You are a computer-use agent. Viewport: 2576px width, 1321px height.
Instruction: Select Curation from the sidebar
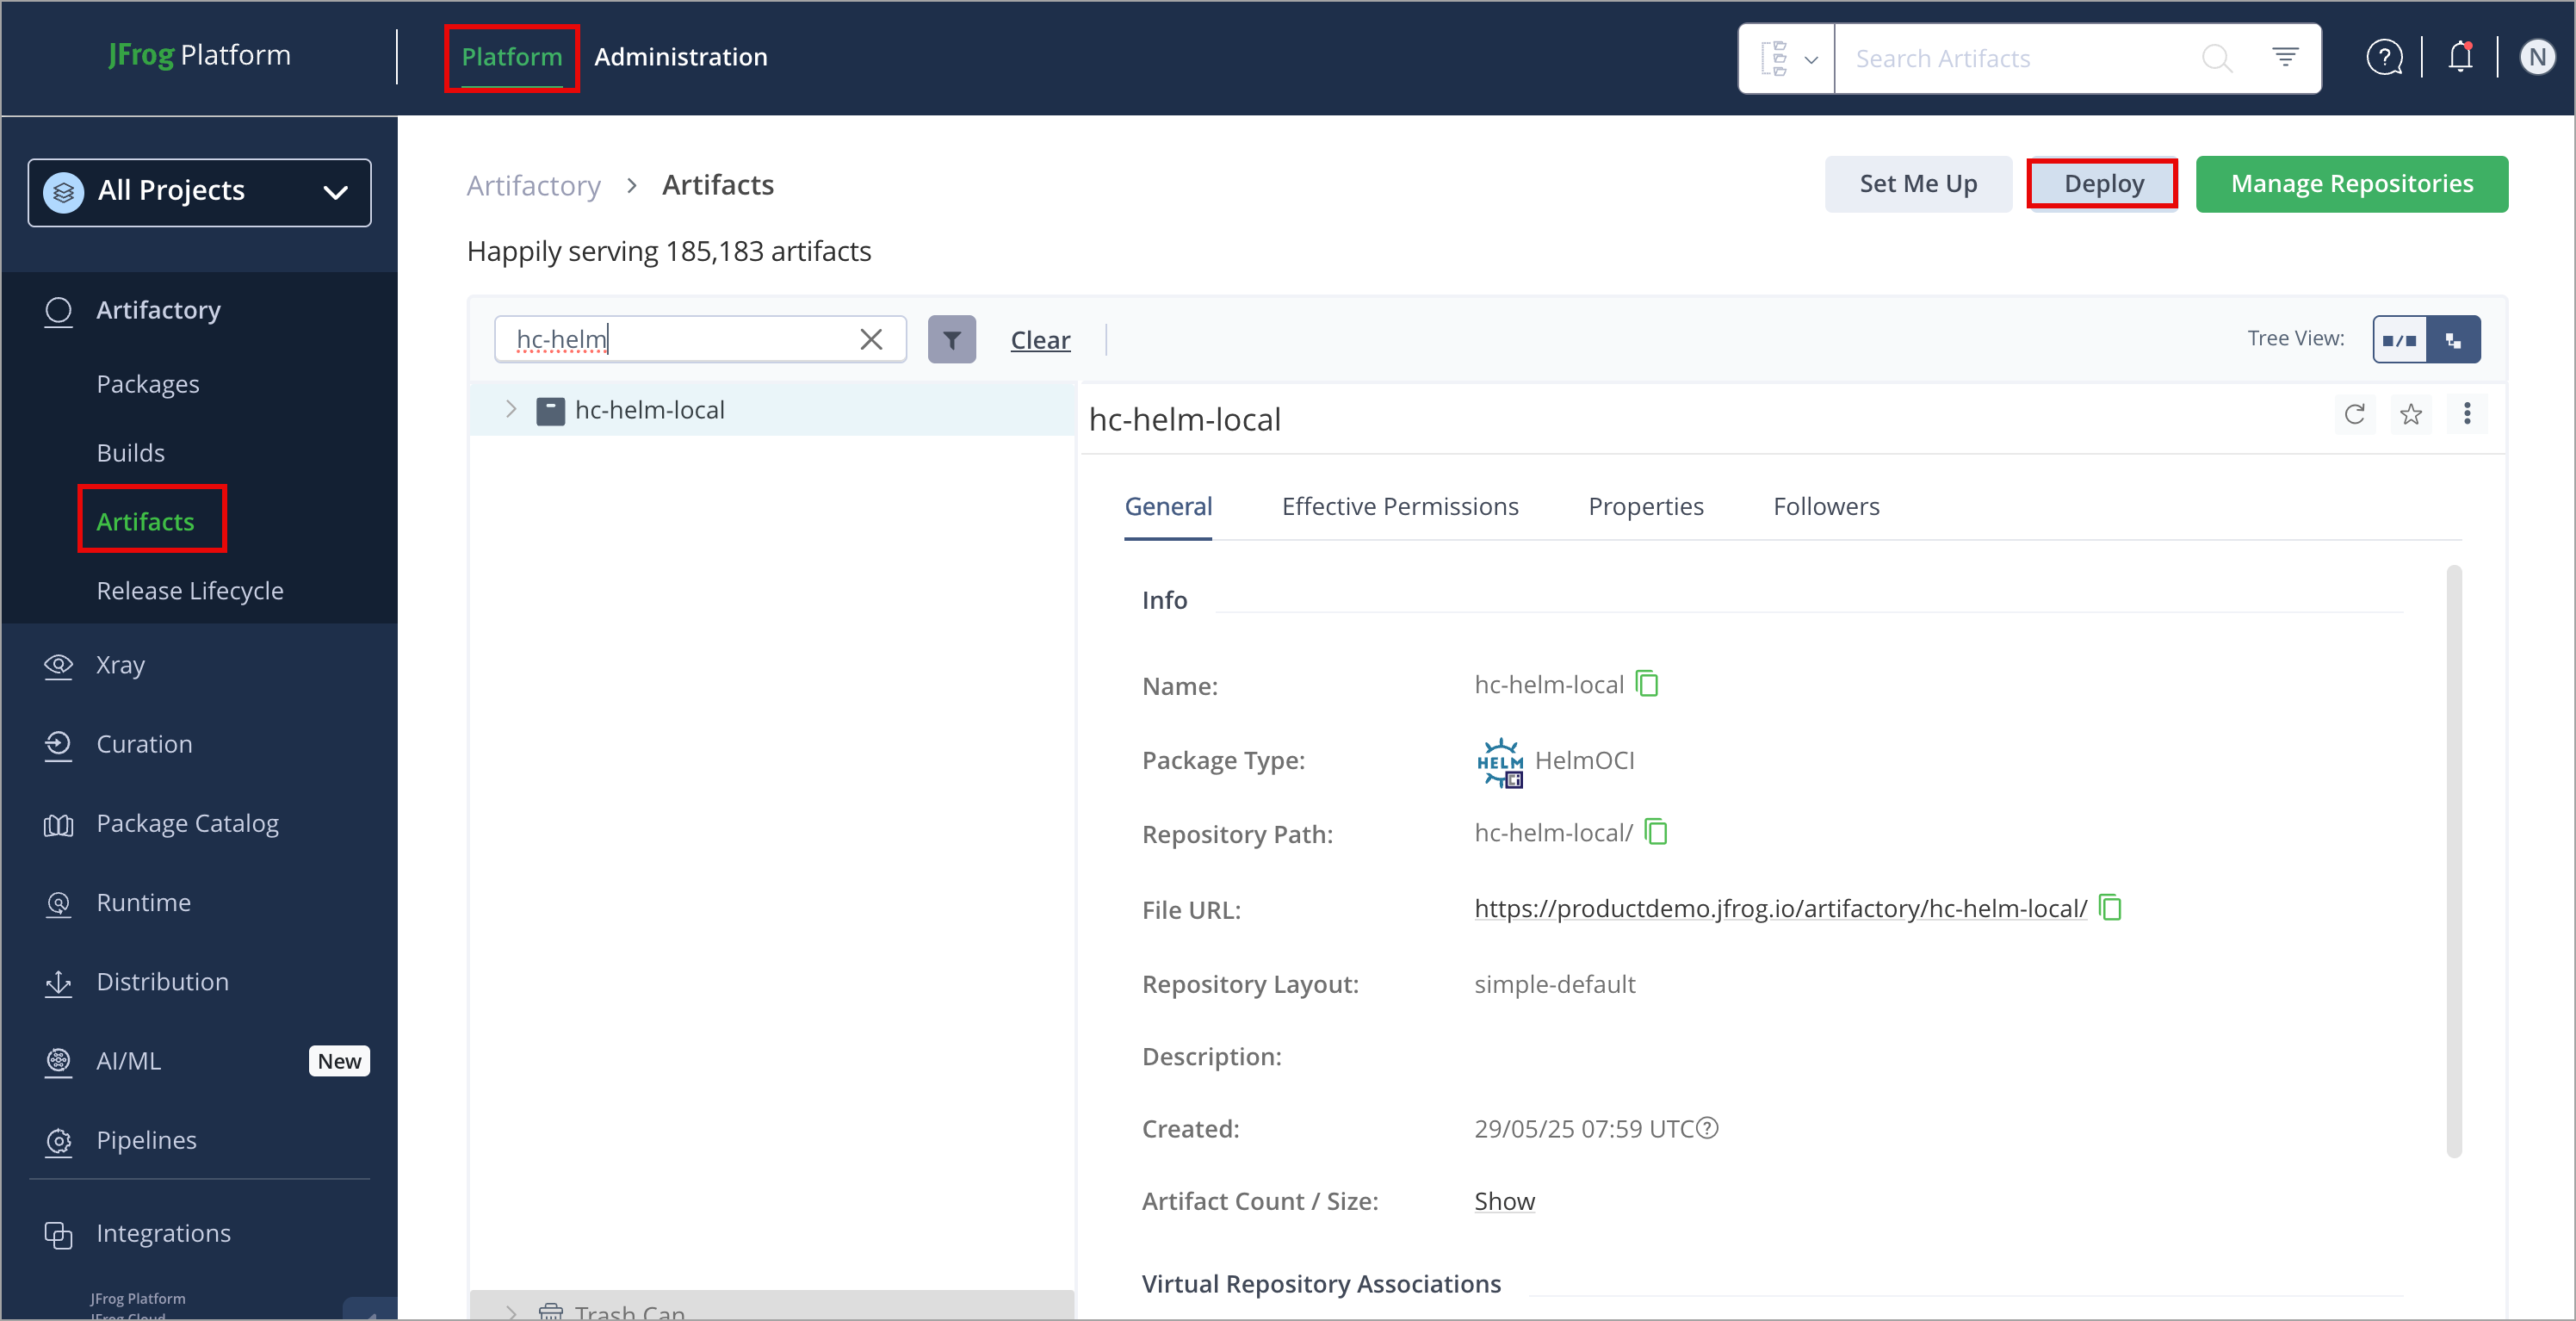144,743
